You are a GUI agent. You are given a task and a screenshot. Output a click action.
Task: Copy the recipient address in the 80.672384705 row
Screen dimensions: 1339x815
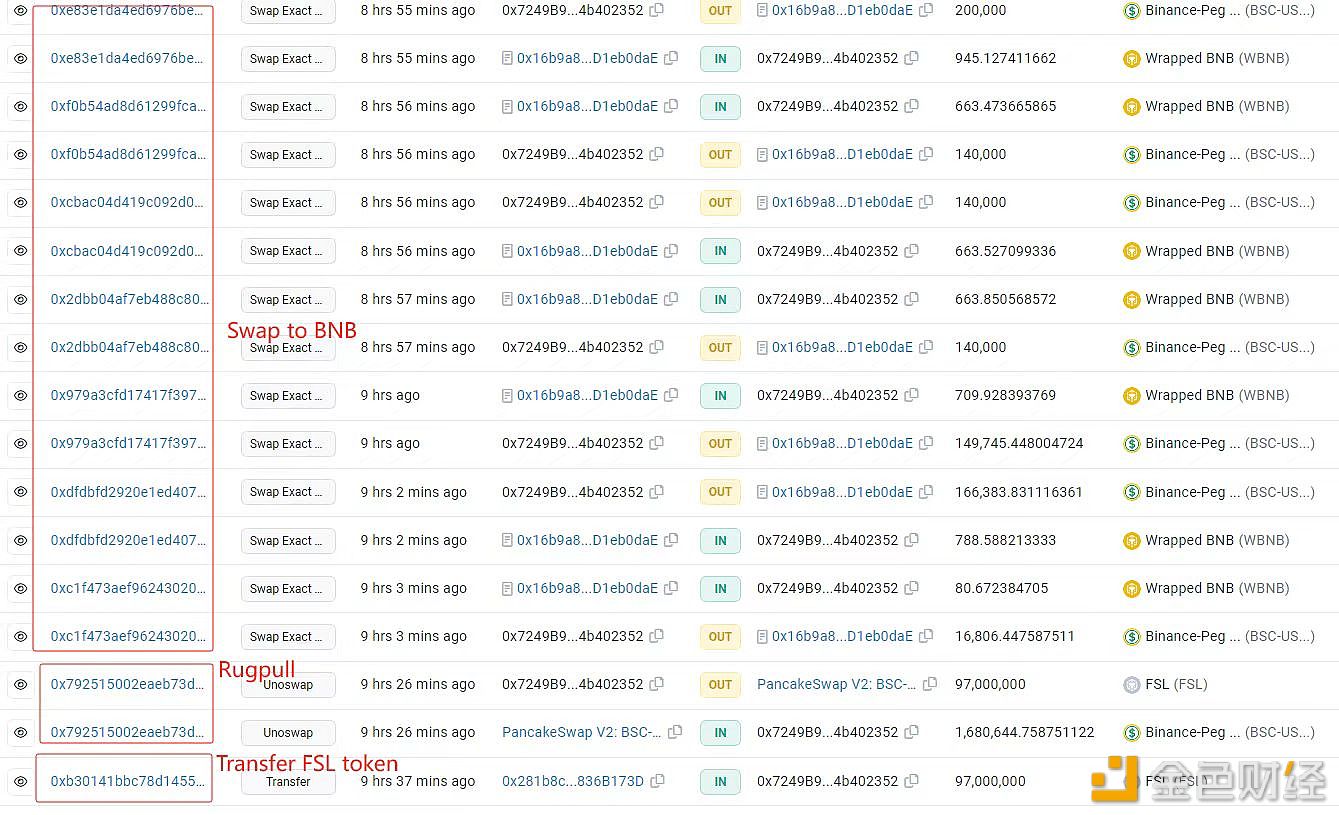pos(911,589)
